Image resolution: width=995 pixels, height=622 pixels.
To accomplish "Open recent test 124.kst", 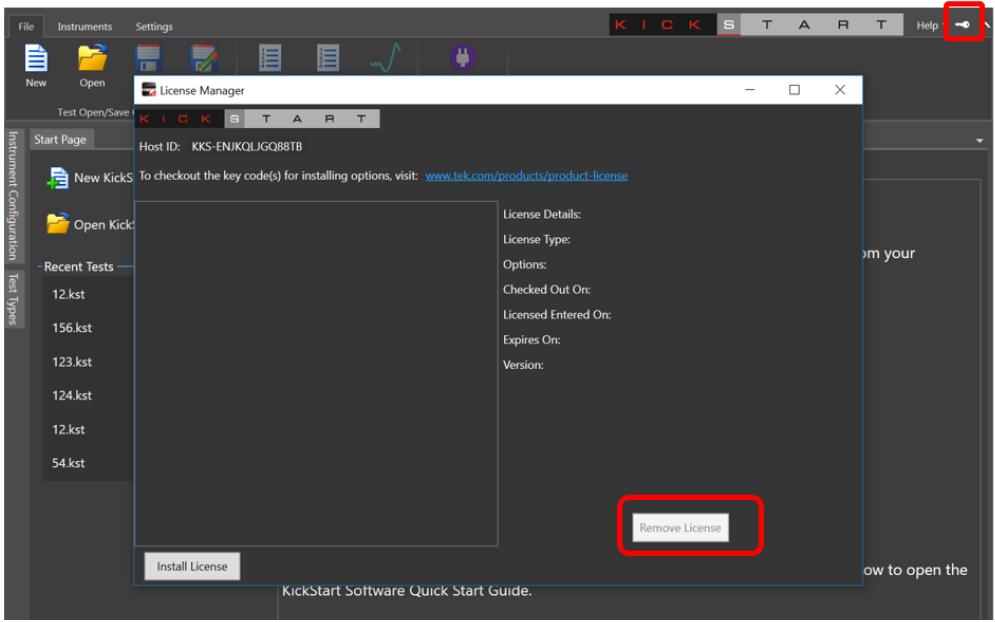I will pos(72,395).
